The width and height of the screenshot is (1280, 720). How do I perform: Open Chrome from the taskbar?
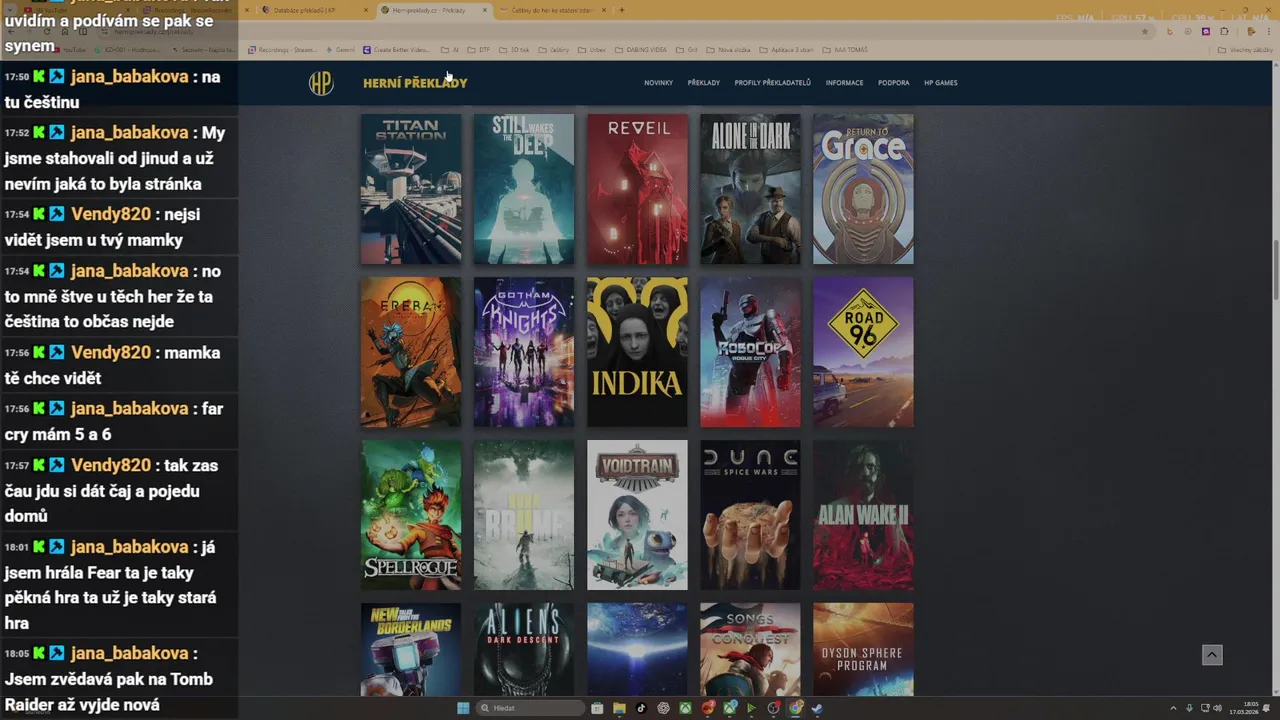point(795,708)
